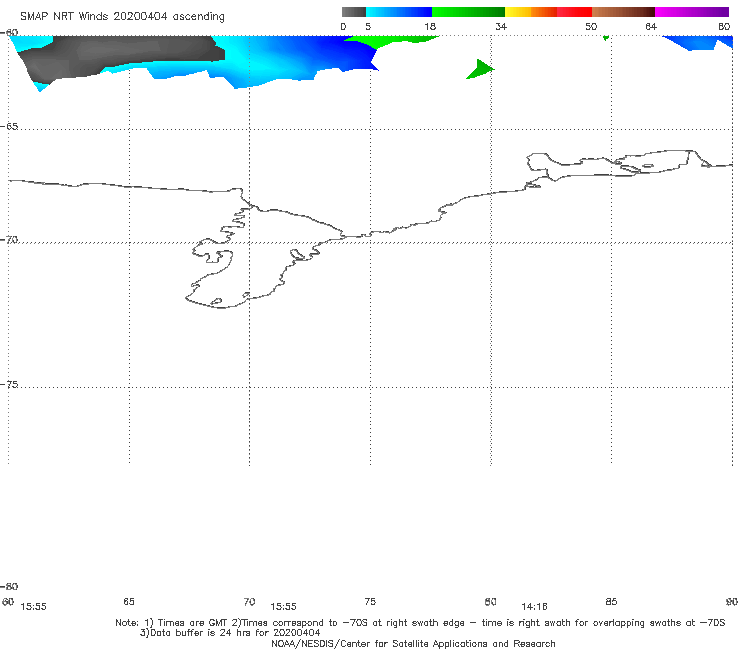Screen dimensions: 740x650
Task: Click the '-75' latitude axis label
Action: coord(9,384)
